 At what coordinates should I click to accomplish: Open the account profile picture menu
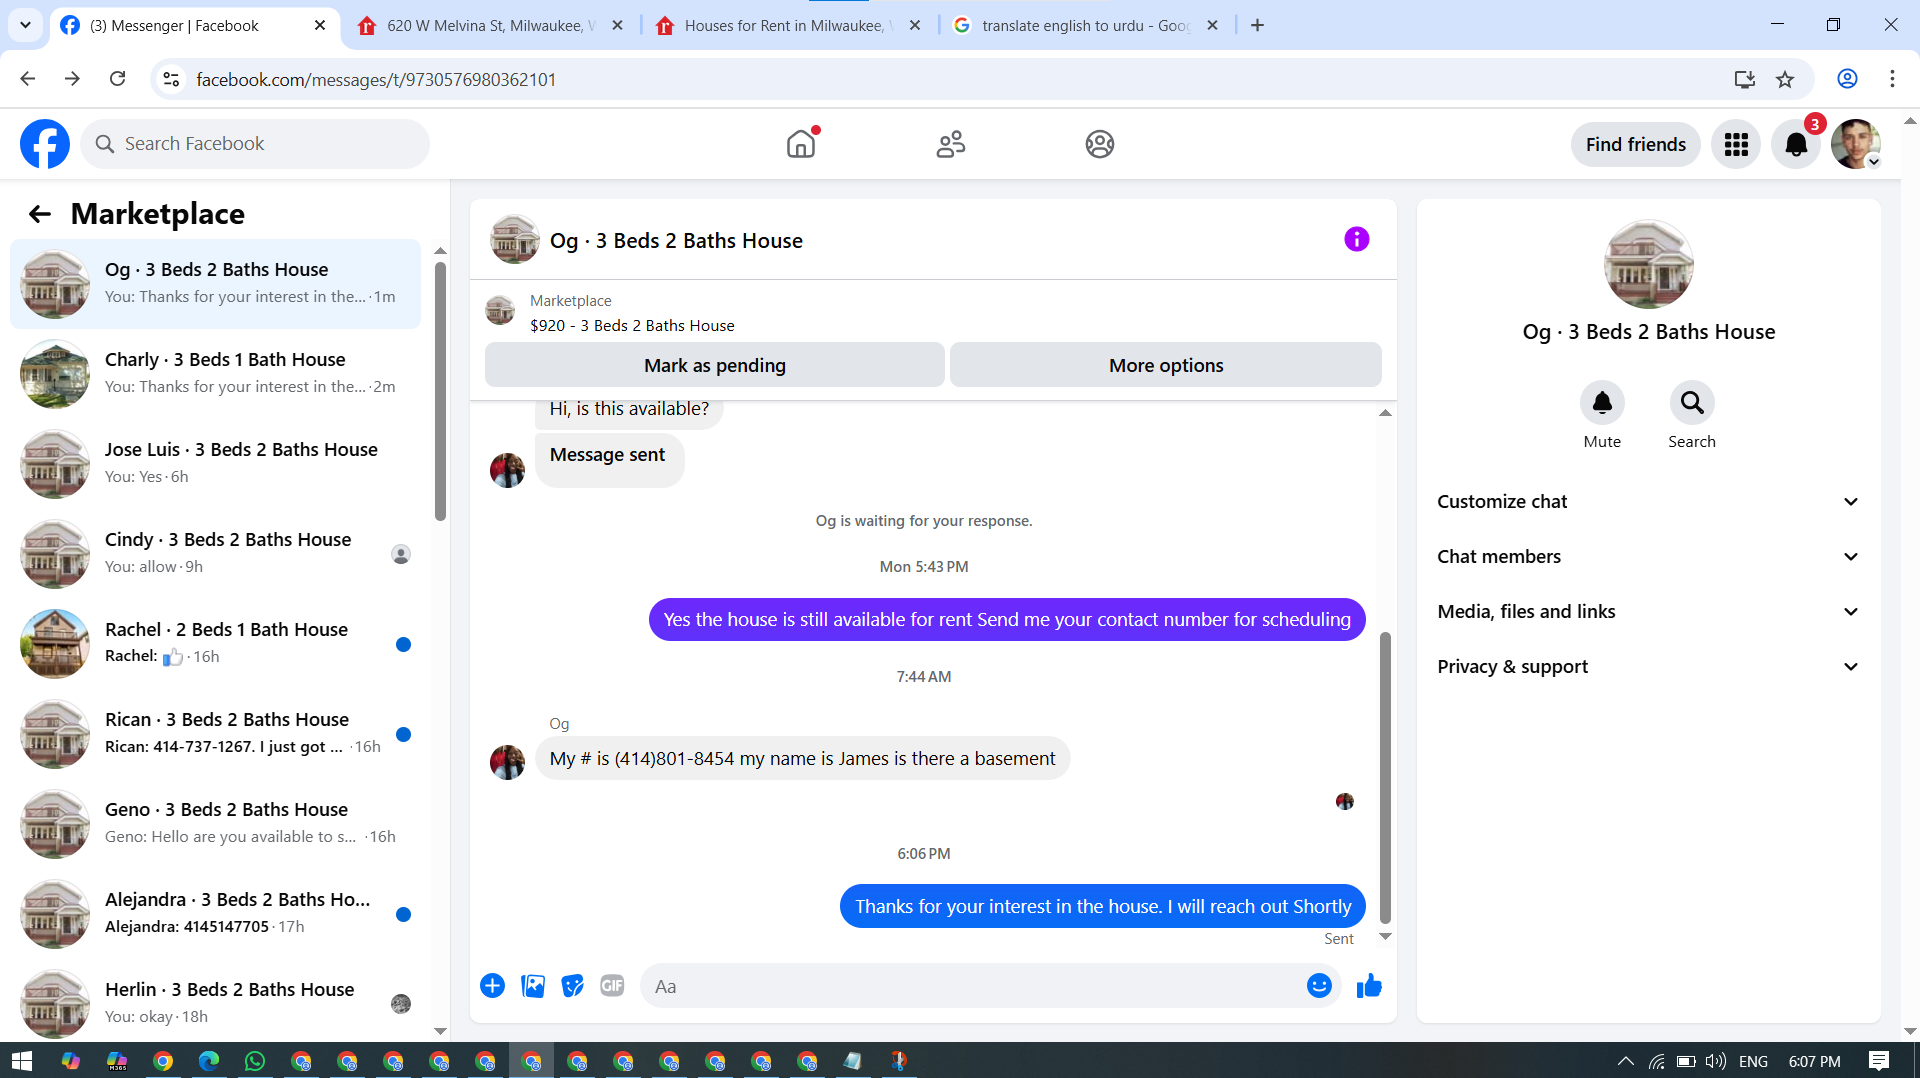[1856, 144]
